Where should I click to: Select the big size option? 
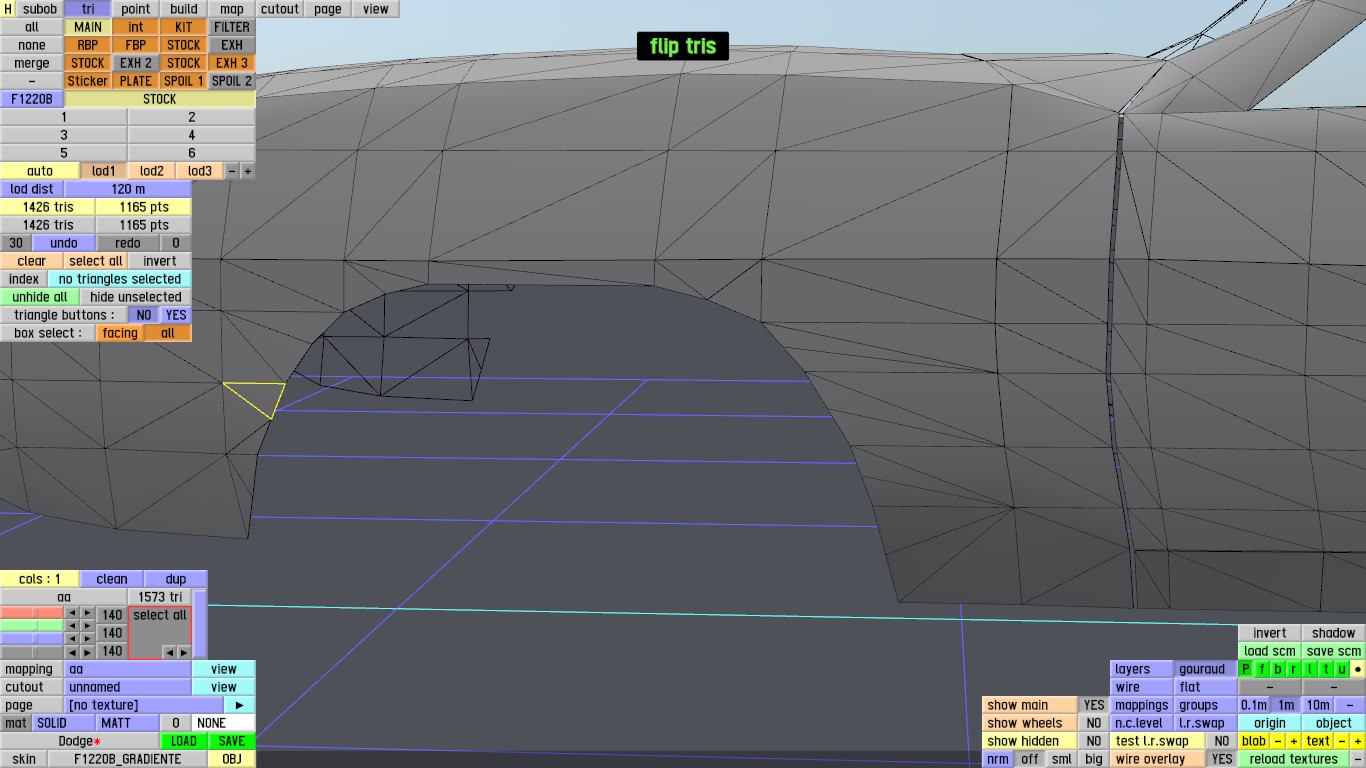pos(1094,759)
